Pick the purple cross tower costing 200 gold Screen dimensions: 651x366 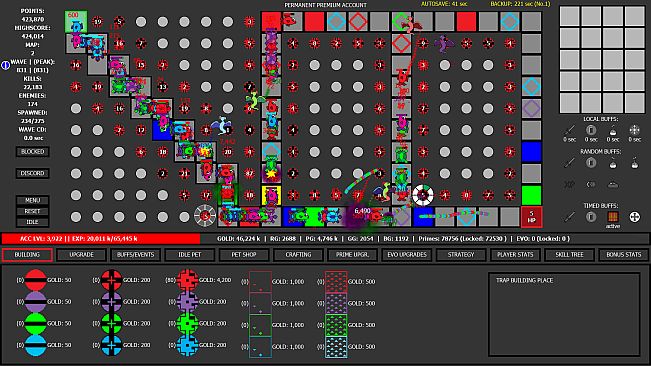coord(111,302)
